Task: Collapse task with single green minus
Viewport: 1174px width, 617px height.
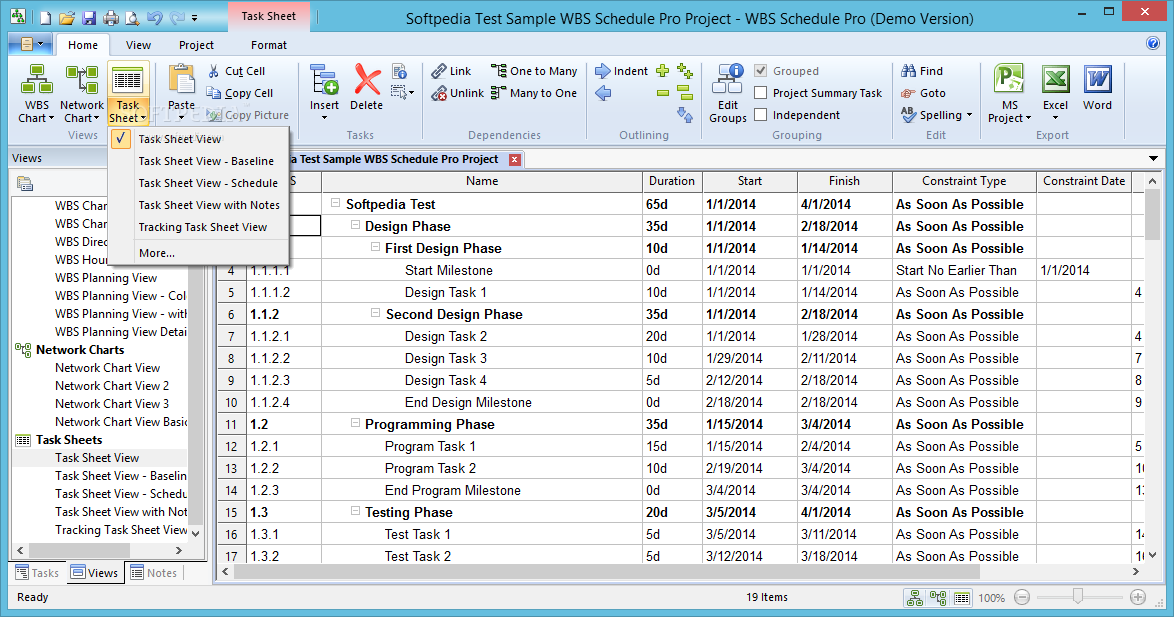Action: click(x=663, y=93)
